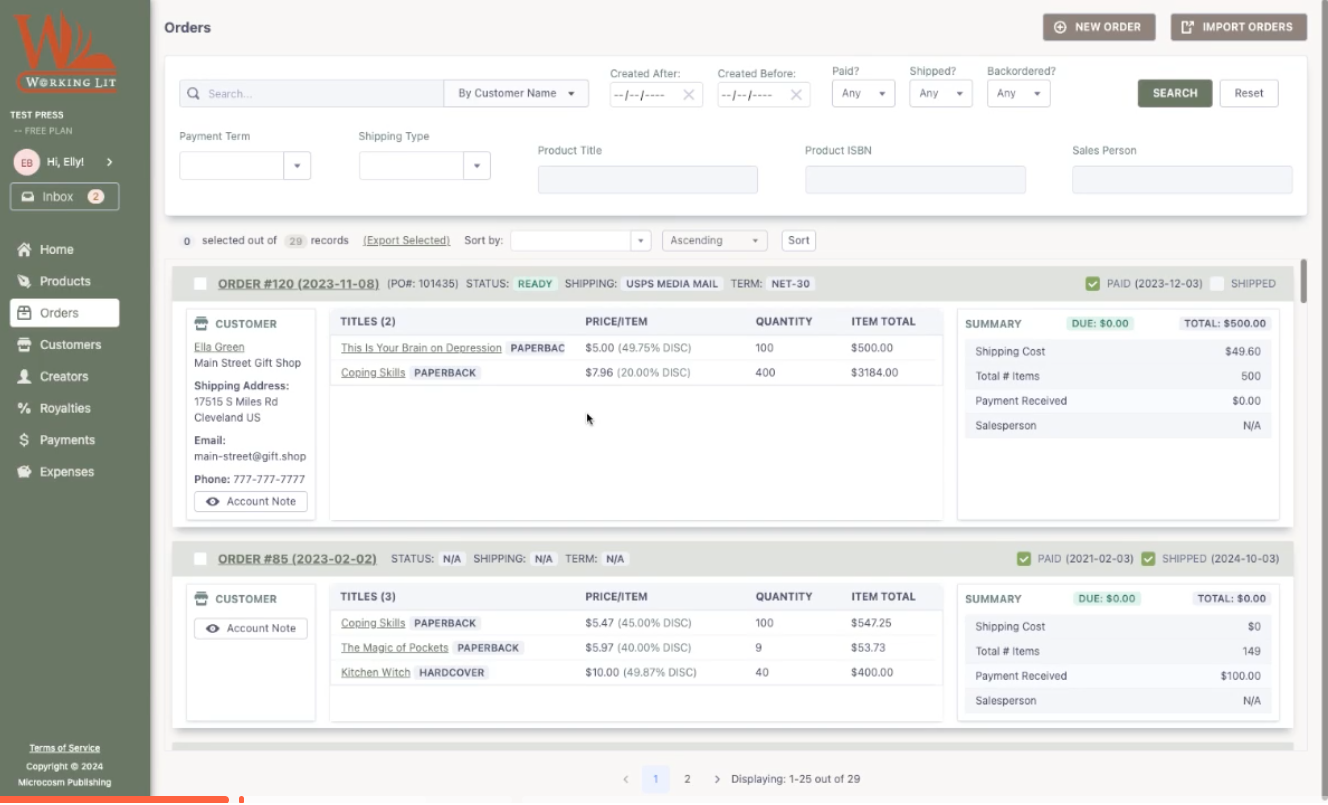Open the Creators section in sidebar
1328x805 pixels.
click(x=64, y=377)
